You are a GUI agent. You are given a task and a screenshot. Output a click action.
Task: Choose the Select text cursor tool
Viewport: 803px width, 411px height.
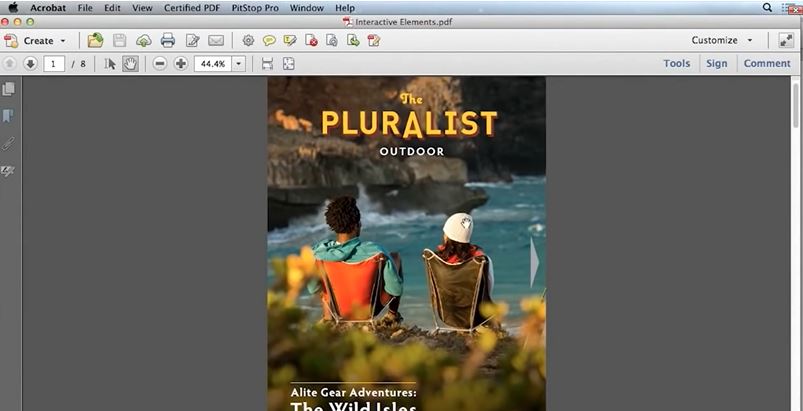pos(110,63)
